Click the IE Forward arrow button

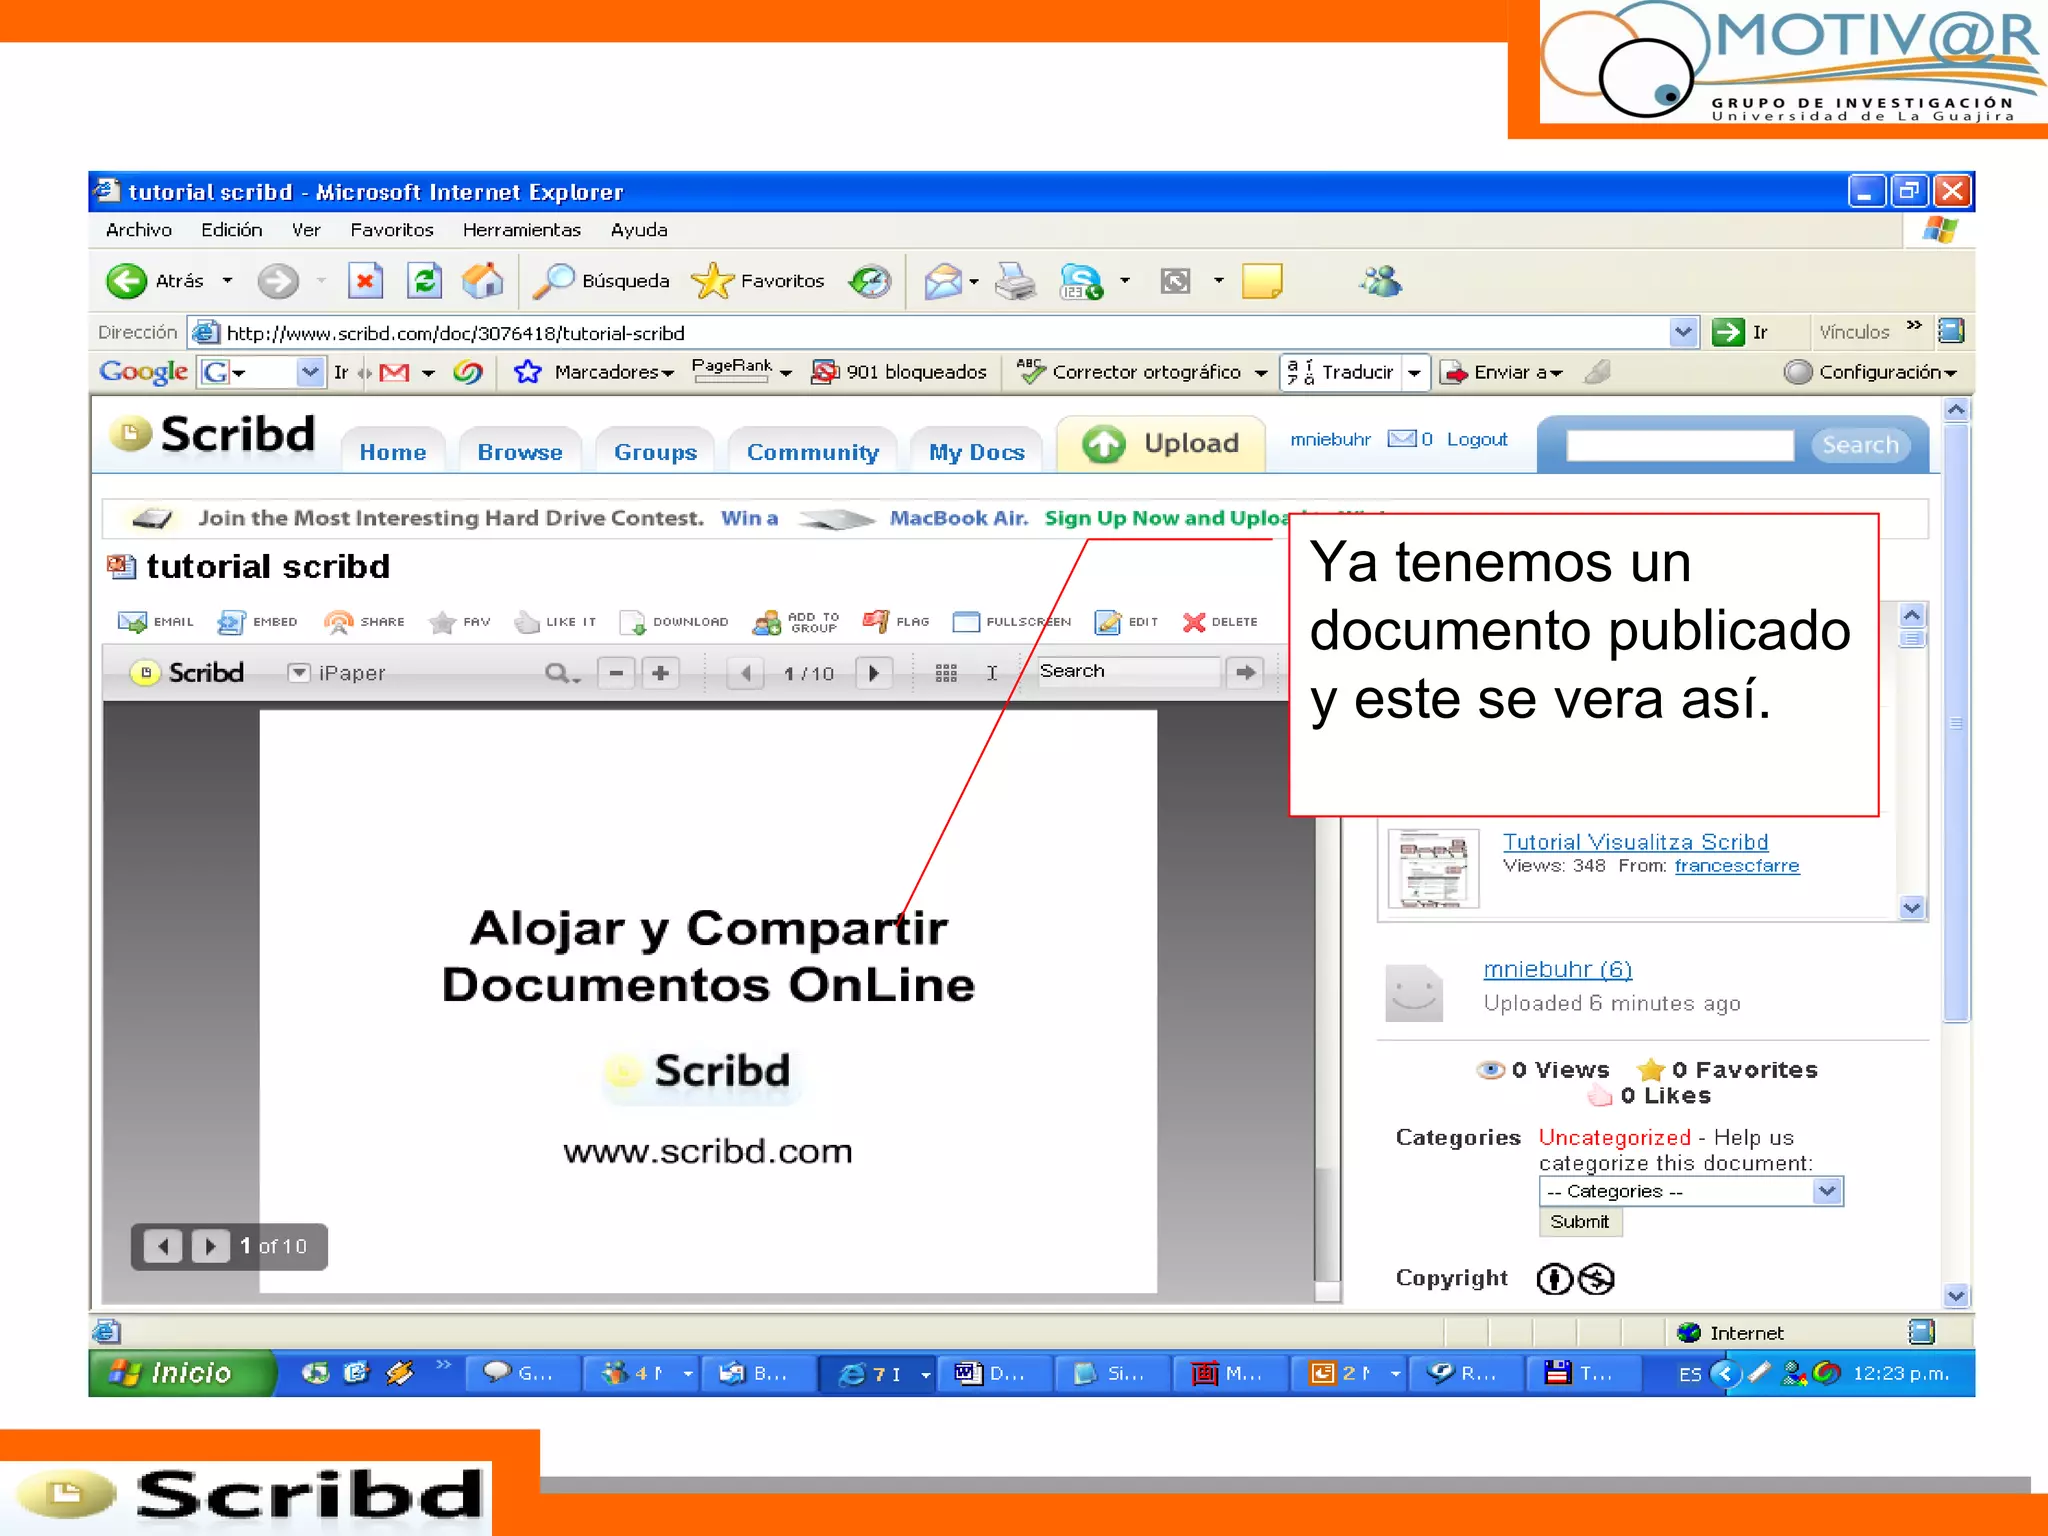tap(278, 281)
